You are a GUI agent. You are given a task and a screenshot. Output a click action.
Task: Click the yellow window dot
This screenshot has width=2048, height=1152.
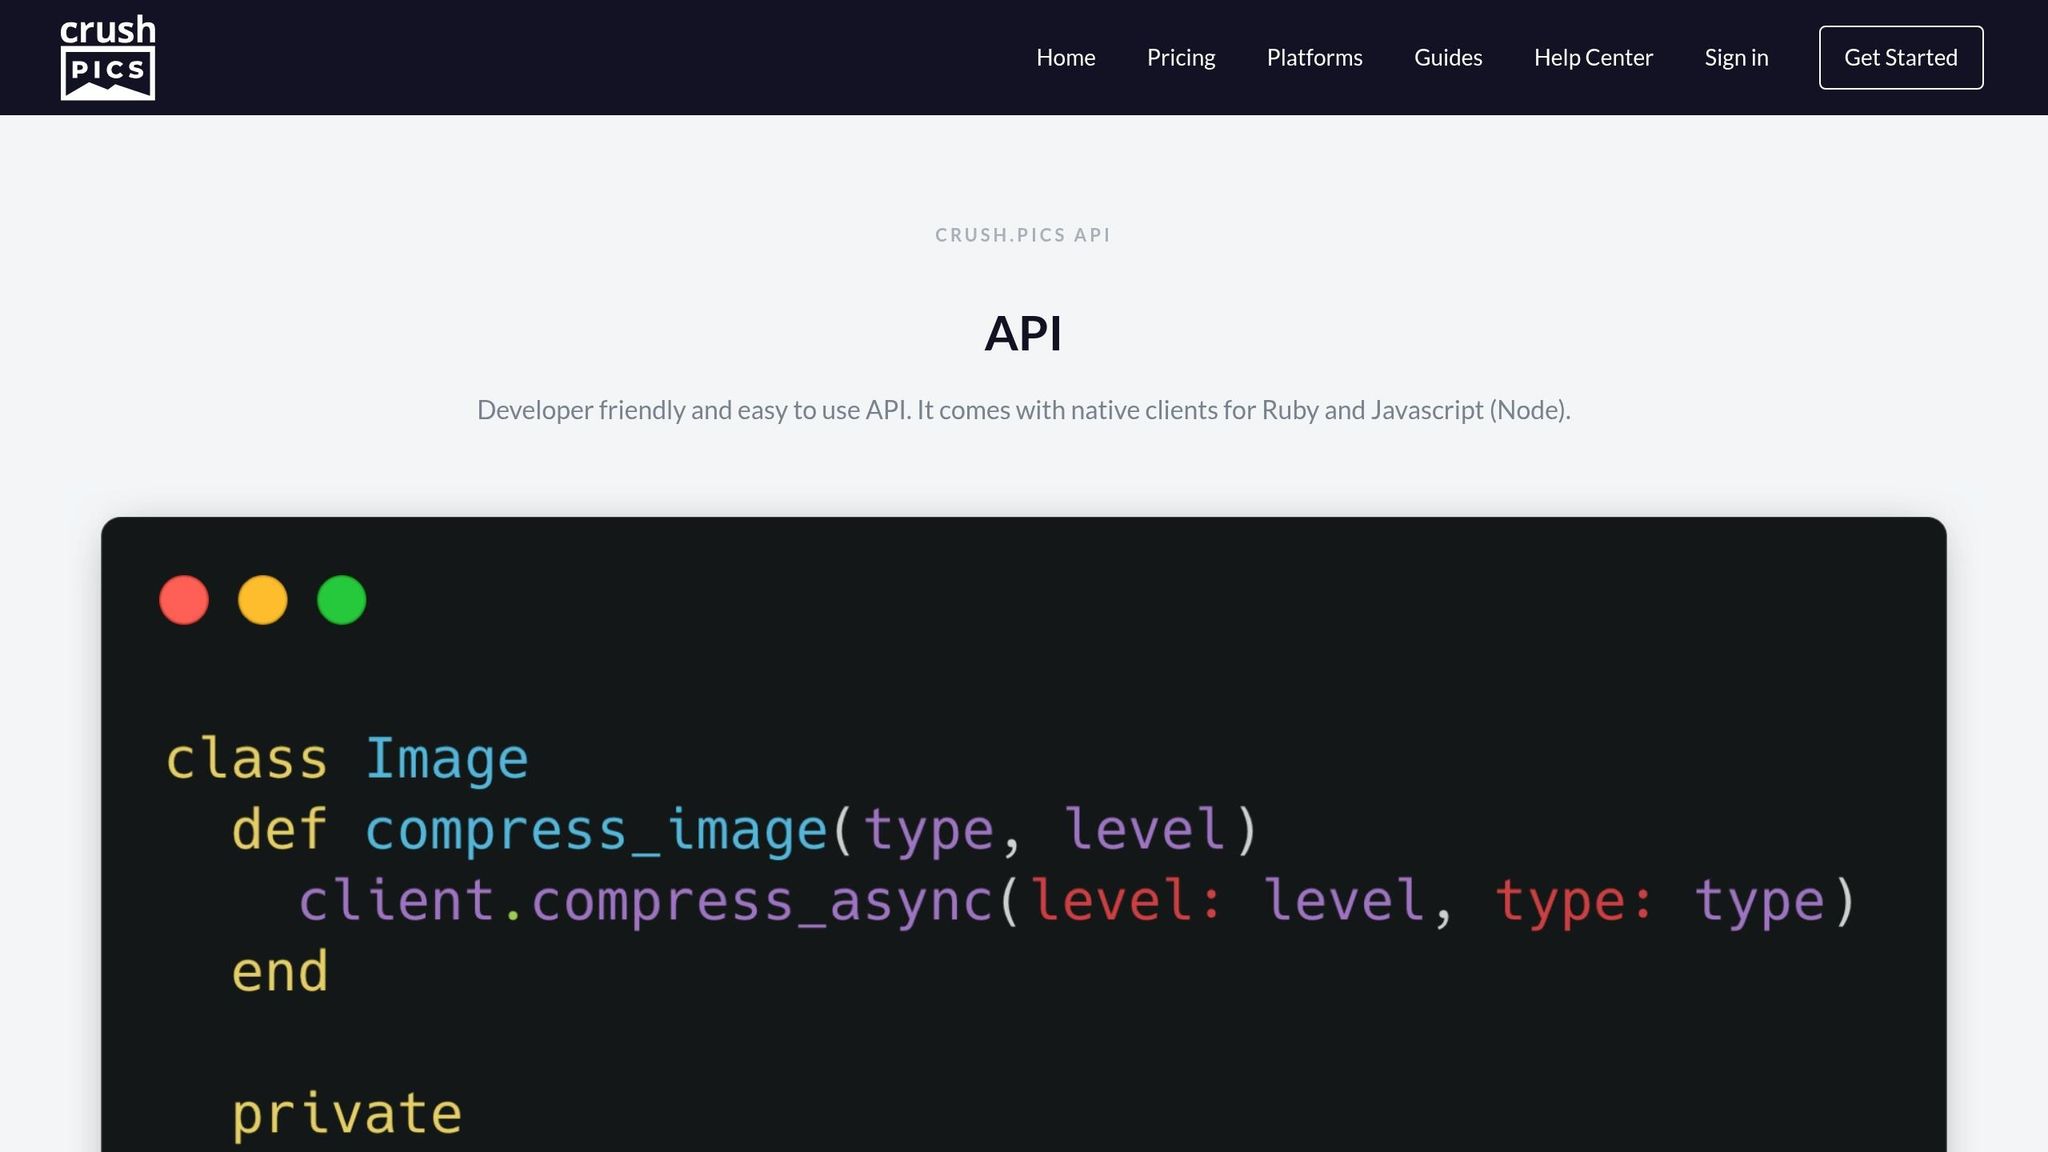(263, 600)
